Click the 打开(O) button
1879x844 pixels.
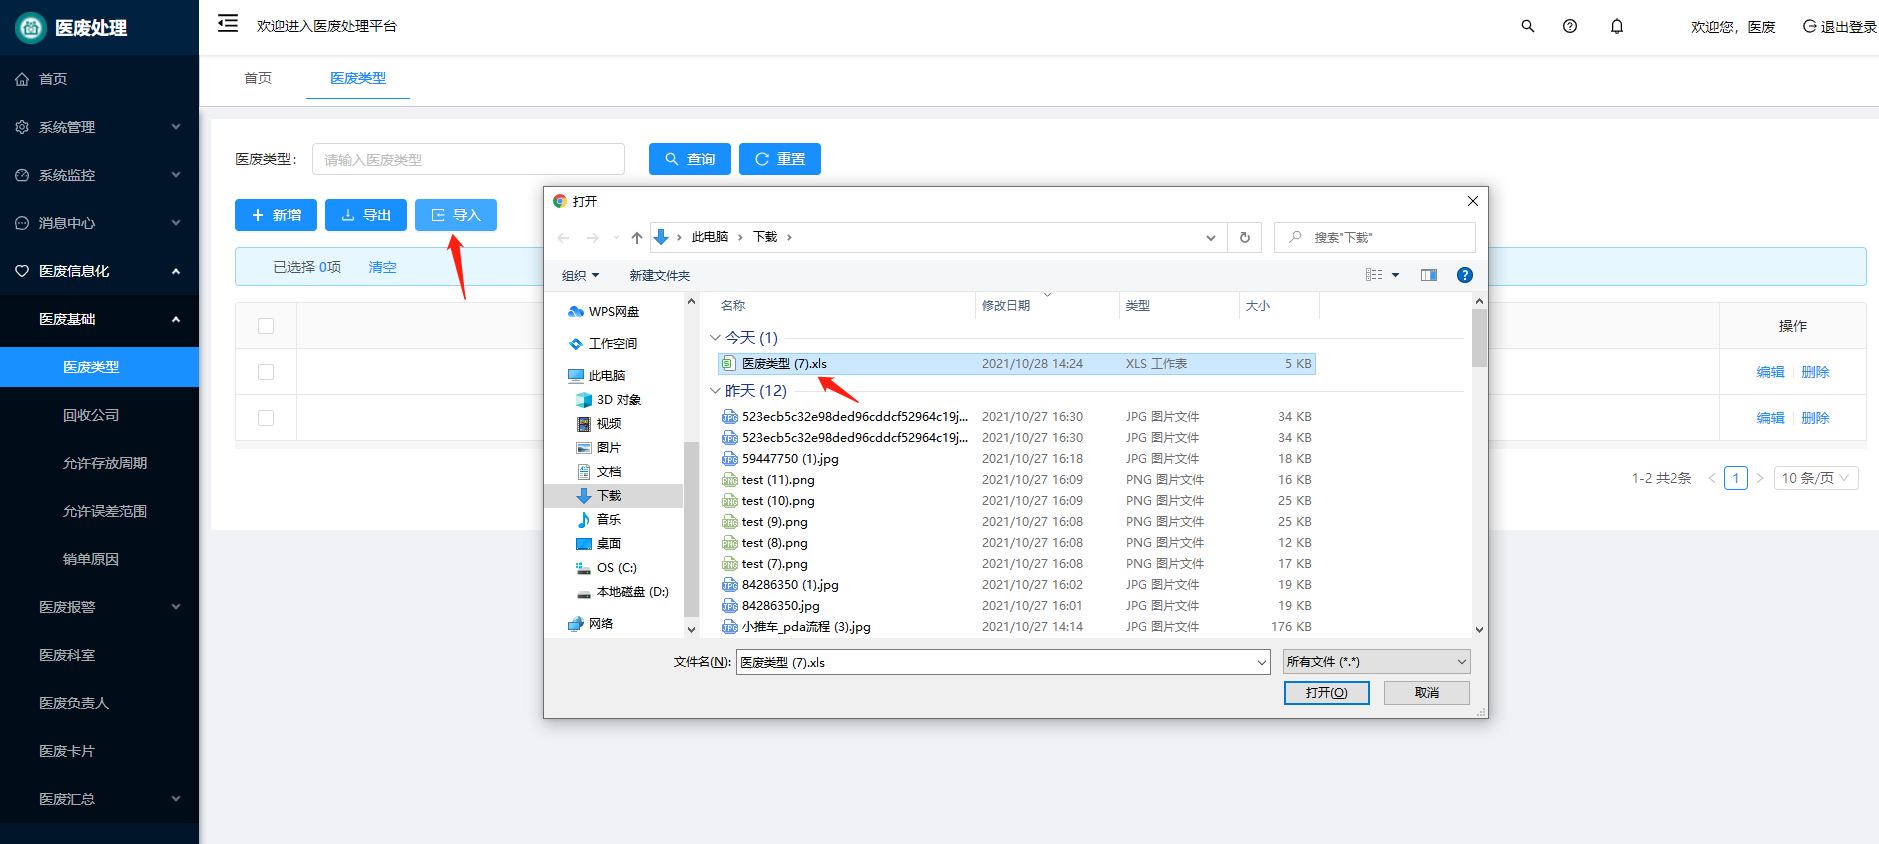1327,693
